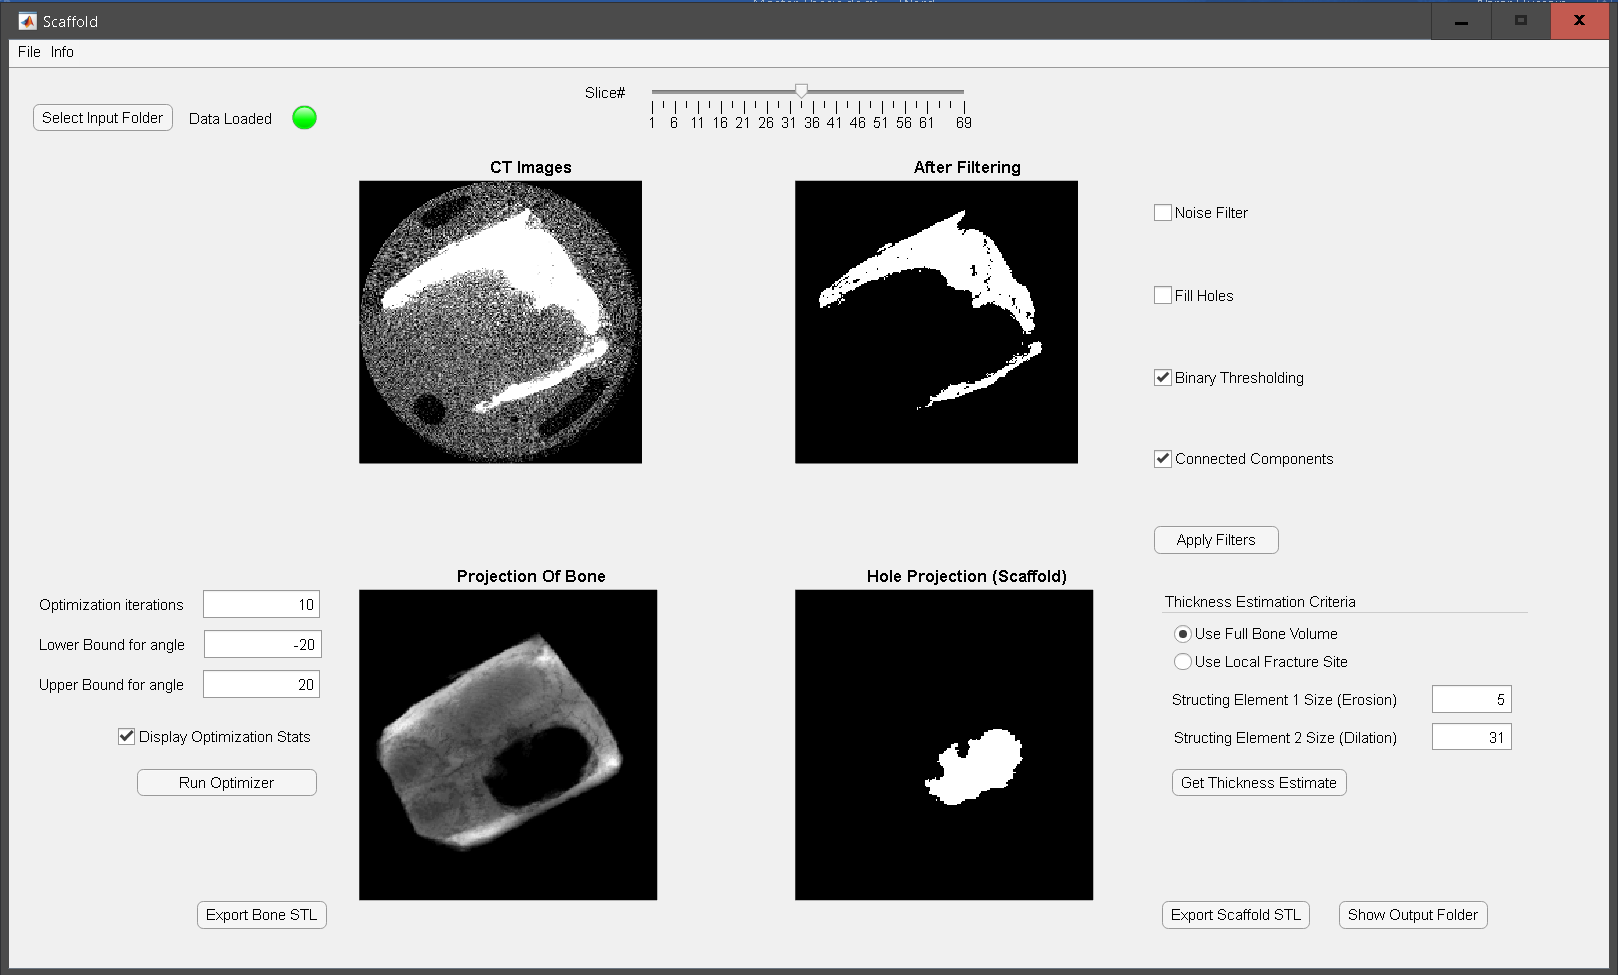Open the File menu
The image size is (1618, 975).
(x=29, y=52)
